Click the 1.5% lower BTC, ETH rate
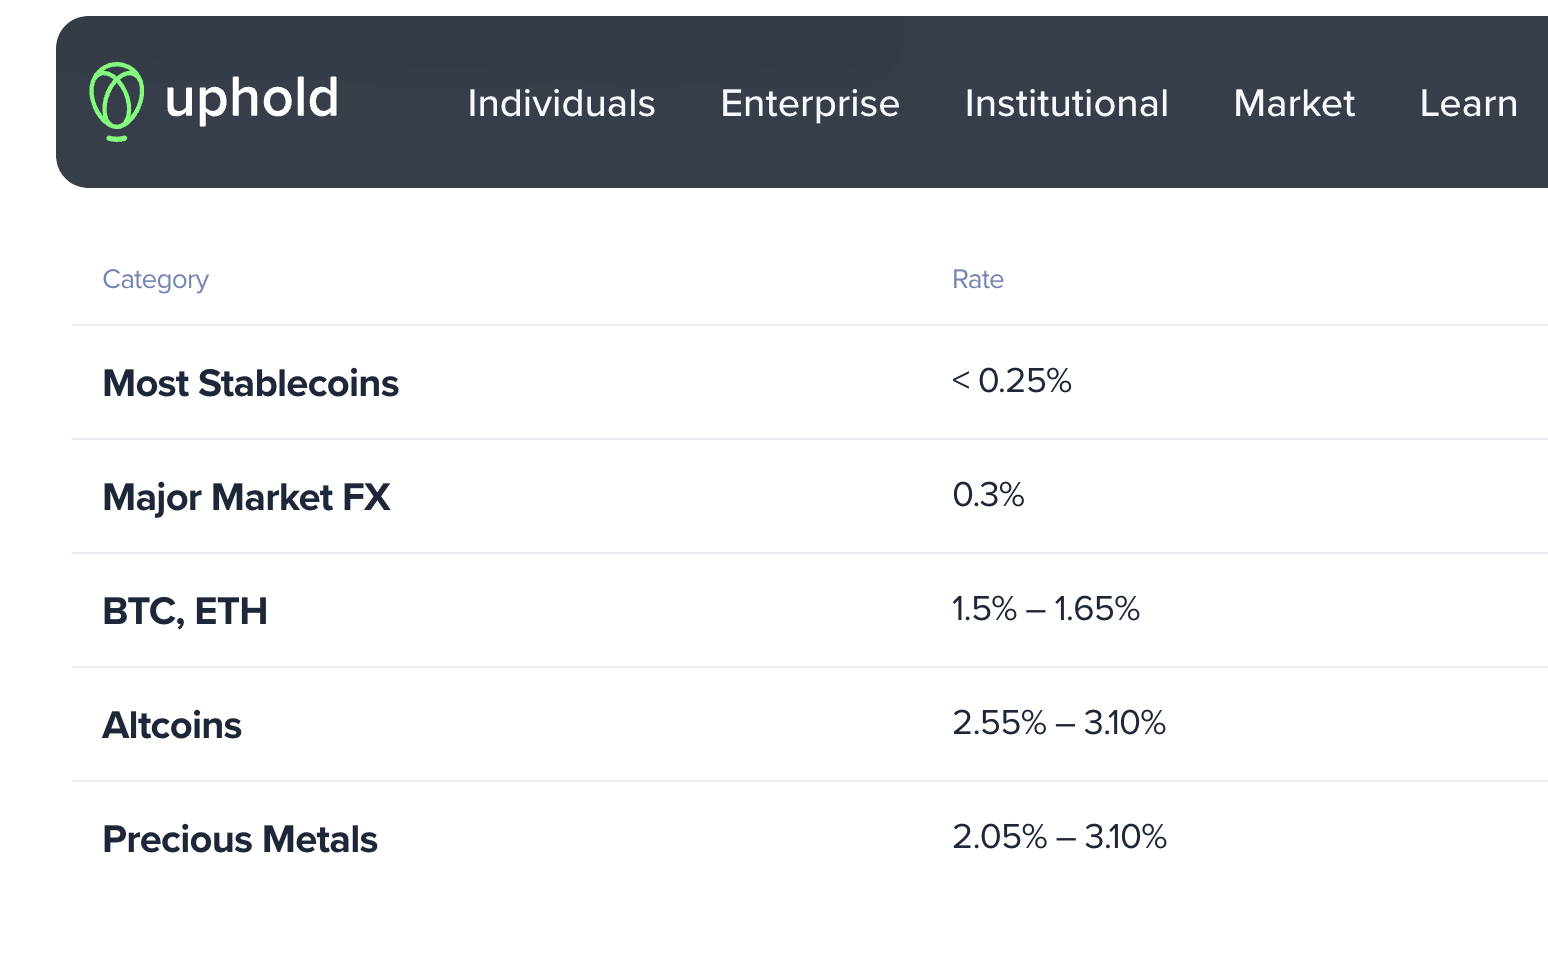This screenshot has height=970, width=1548. (984, 609)
